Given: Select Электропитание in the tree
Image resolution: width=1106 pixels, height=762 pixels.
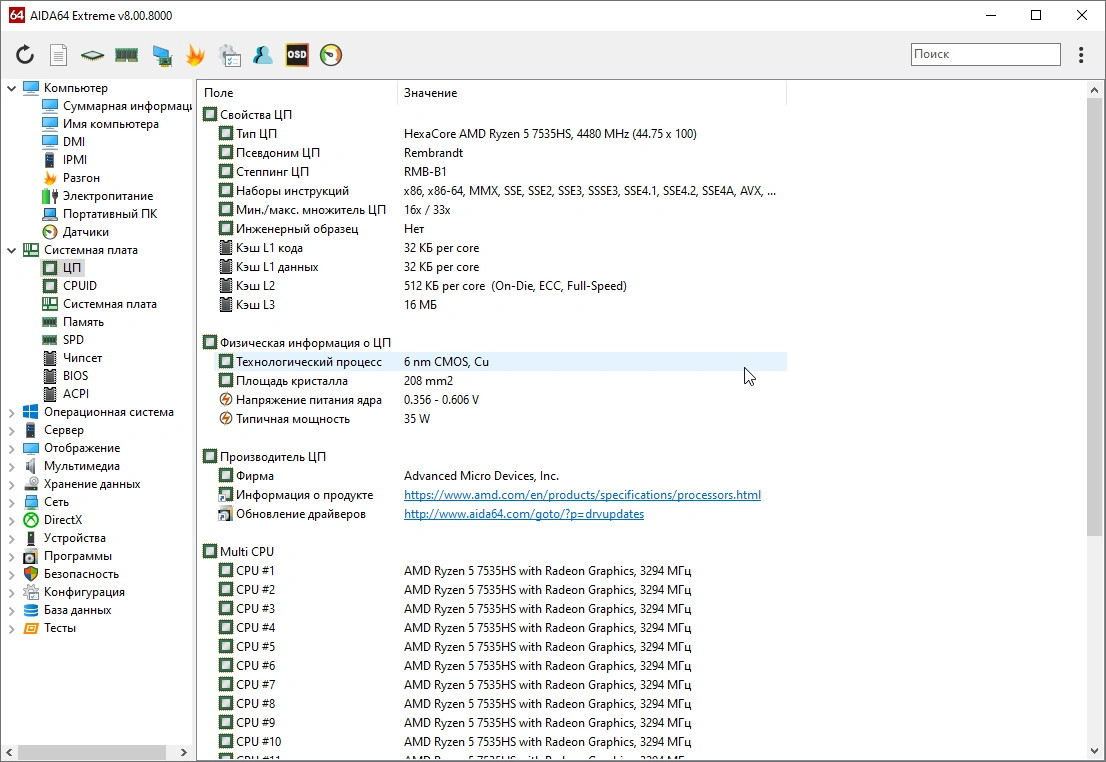Looking at the screenshot, I should 97,195.
